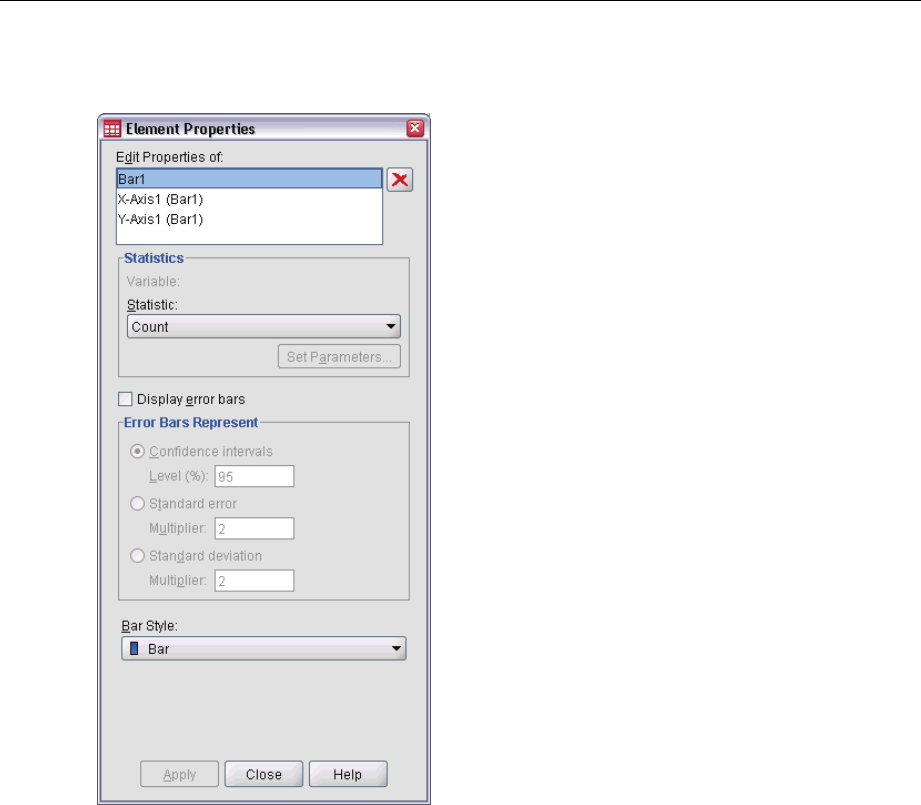Click the Element Properties title bar icon
This screenshot has width=921, height=805.
click(x=112, y=129)
